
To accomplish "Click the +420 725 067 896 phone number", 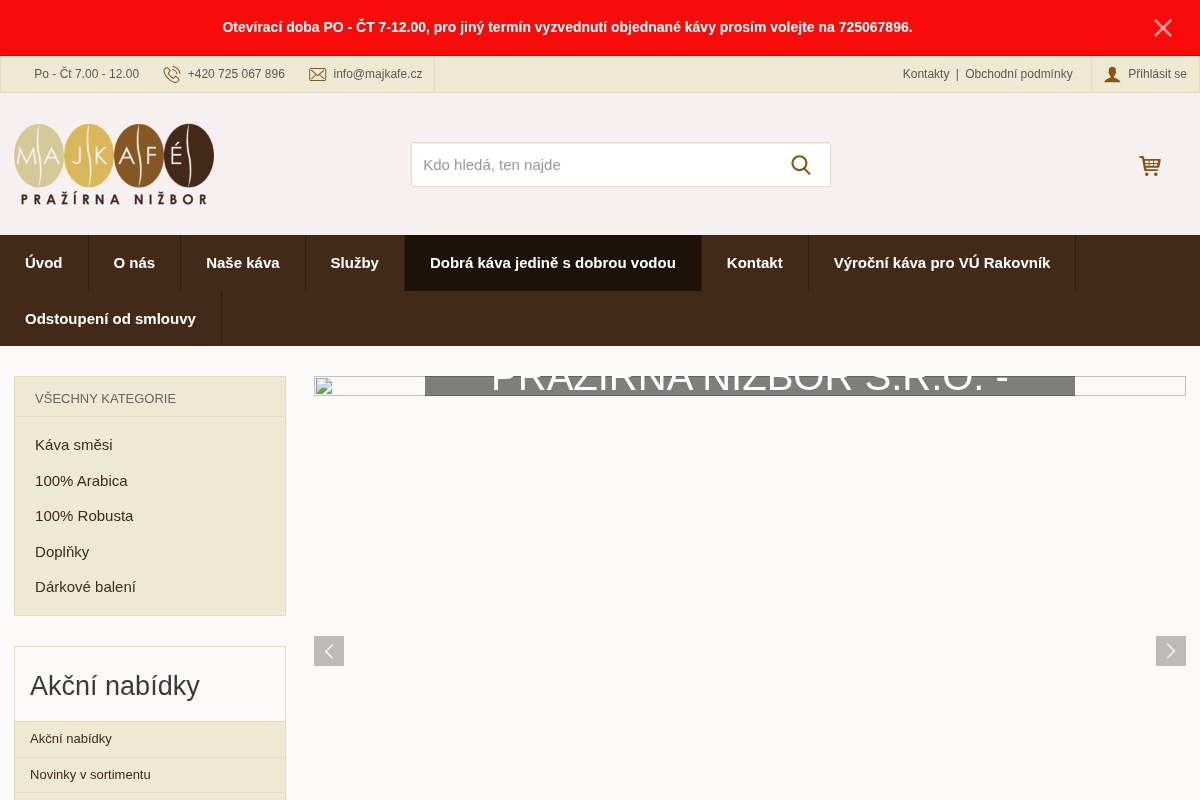I will [236, 74].
